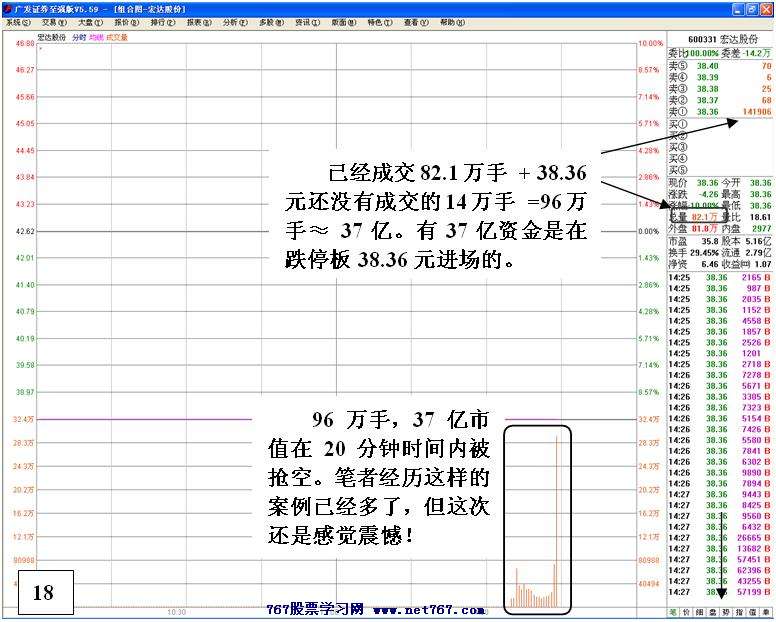The image size is (776, 622).
Task: Open the 大盘 menu
Action: [91, 22]
